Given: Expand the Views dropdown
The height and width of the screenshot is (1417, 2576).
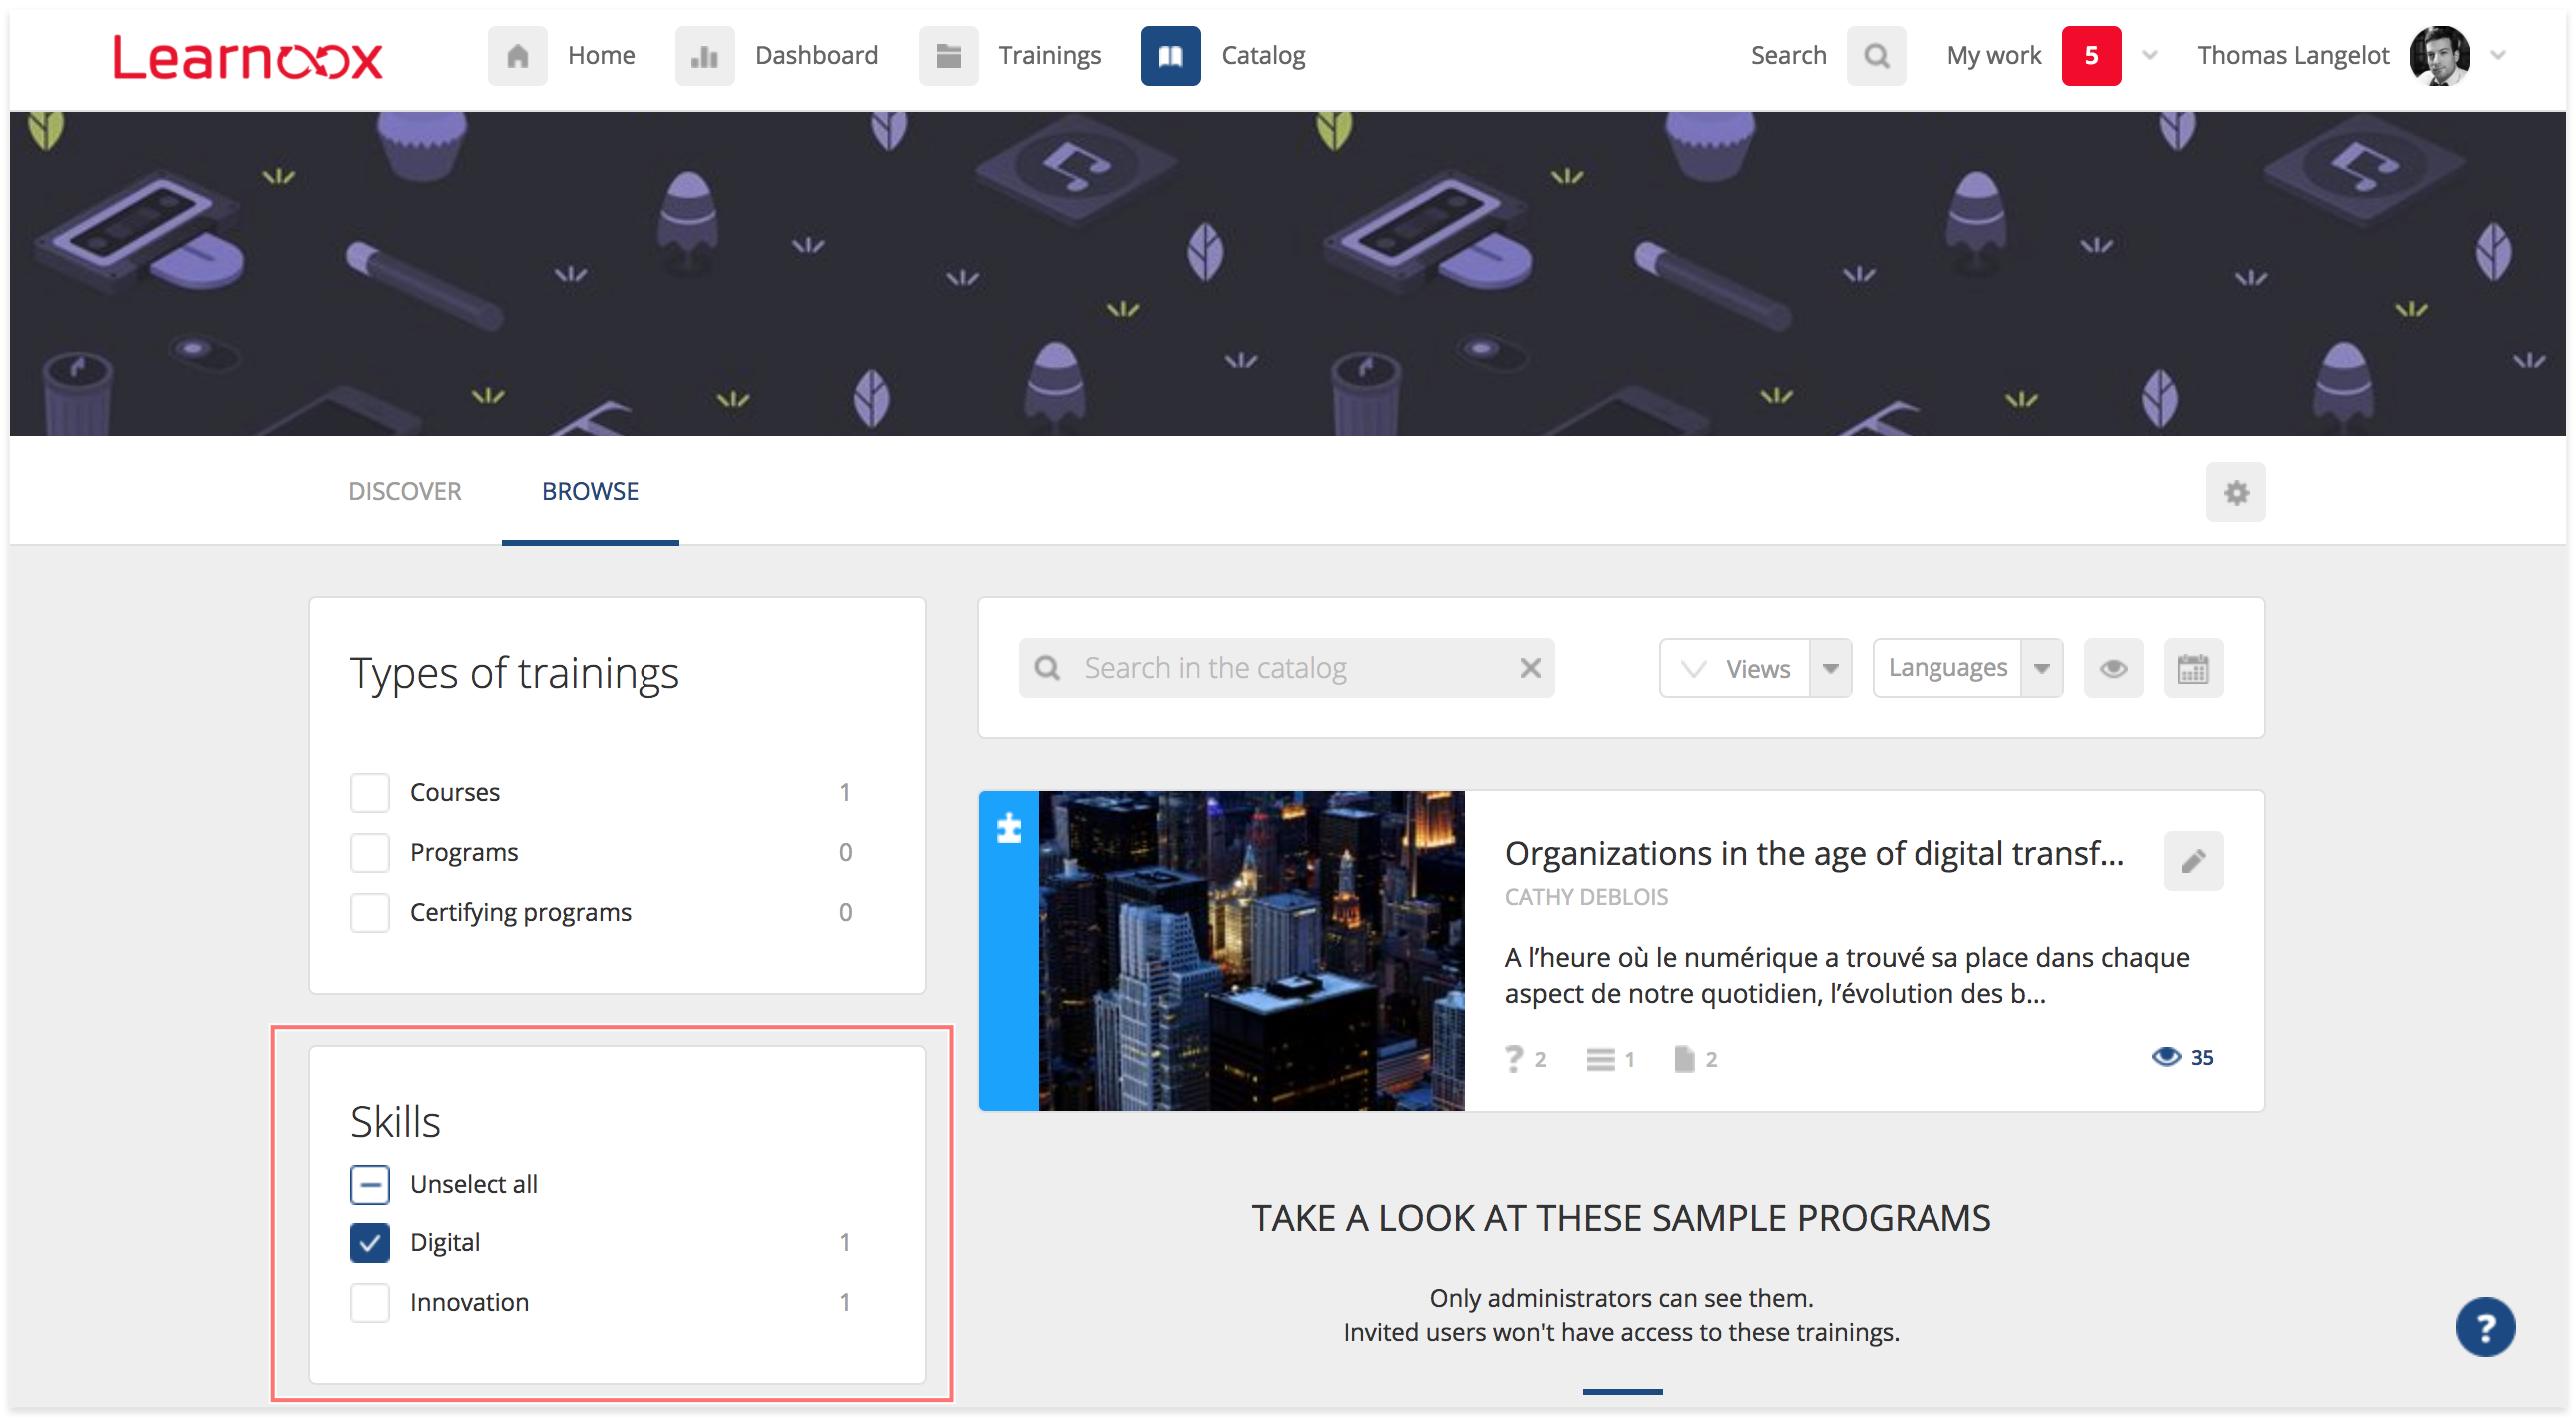Looking at the screenshot, I should pos(1830,668).
